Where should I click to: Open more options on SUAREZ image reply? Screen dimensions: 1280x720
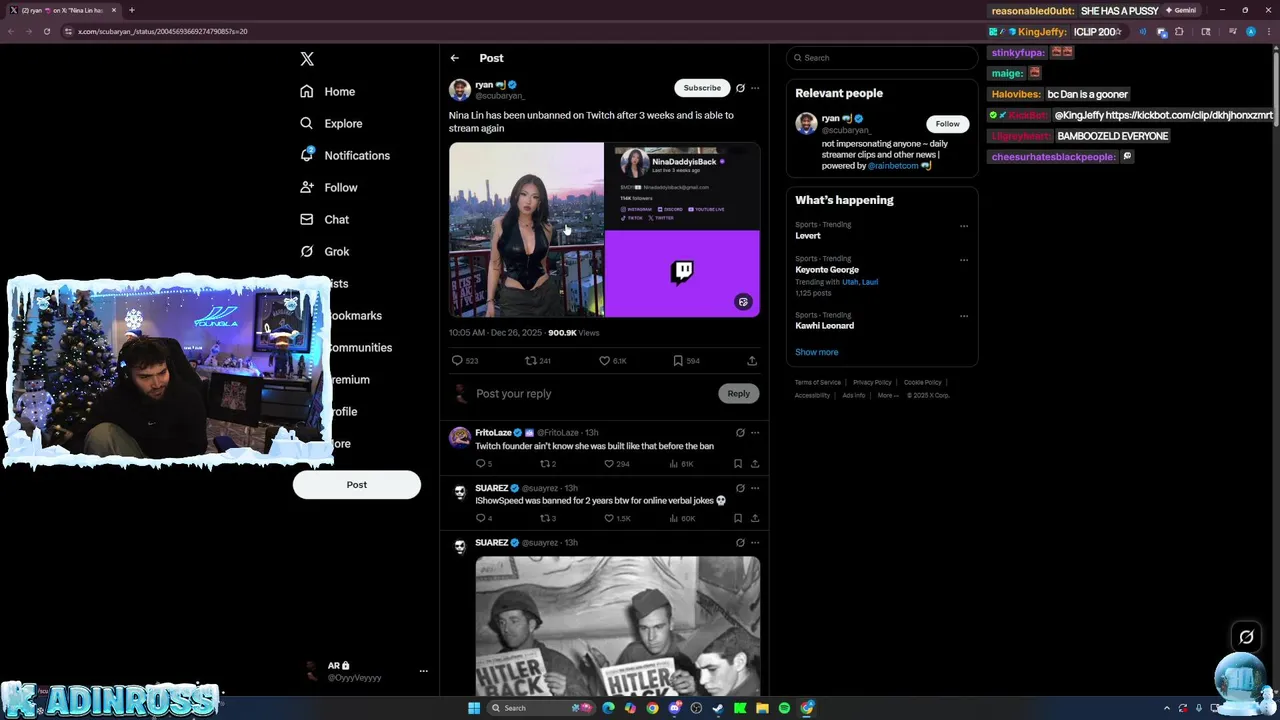click(x=755, y=543)
